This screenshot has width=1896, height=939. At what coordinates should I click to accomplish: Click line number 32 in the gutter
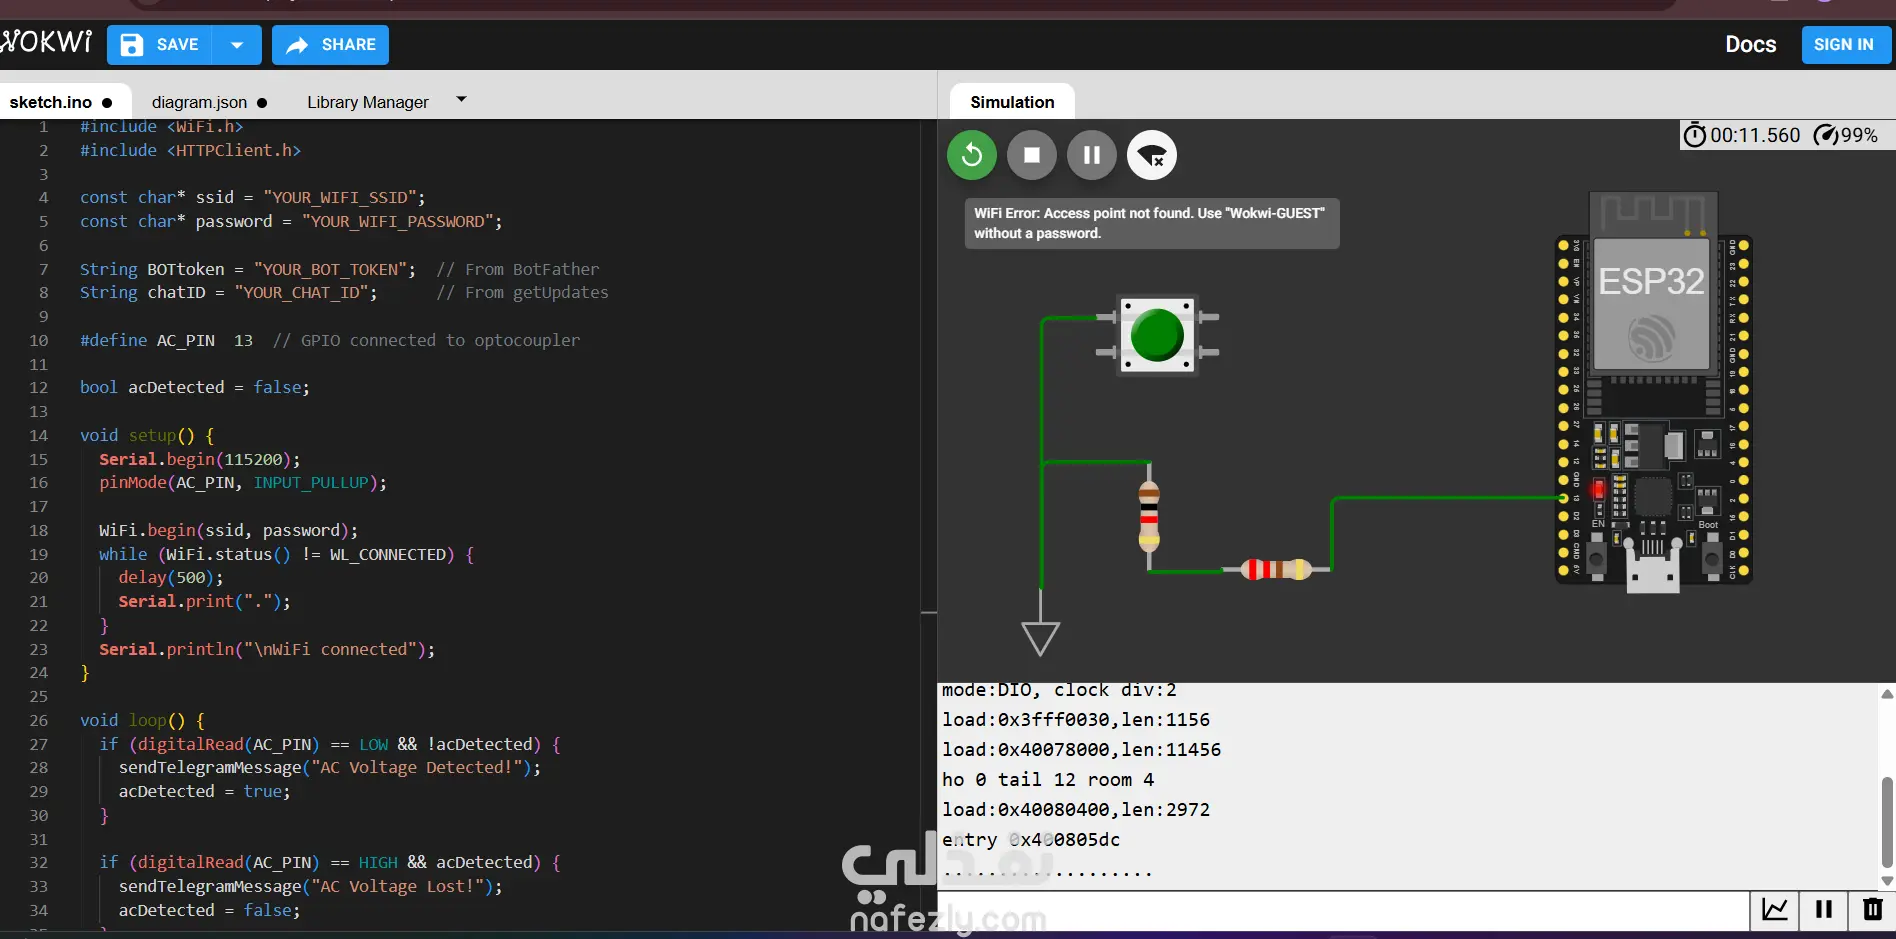click(38, 862)
